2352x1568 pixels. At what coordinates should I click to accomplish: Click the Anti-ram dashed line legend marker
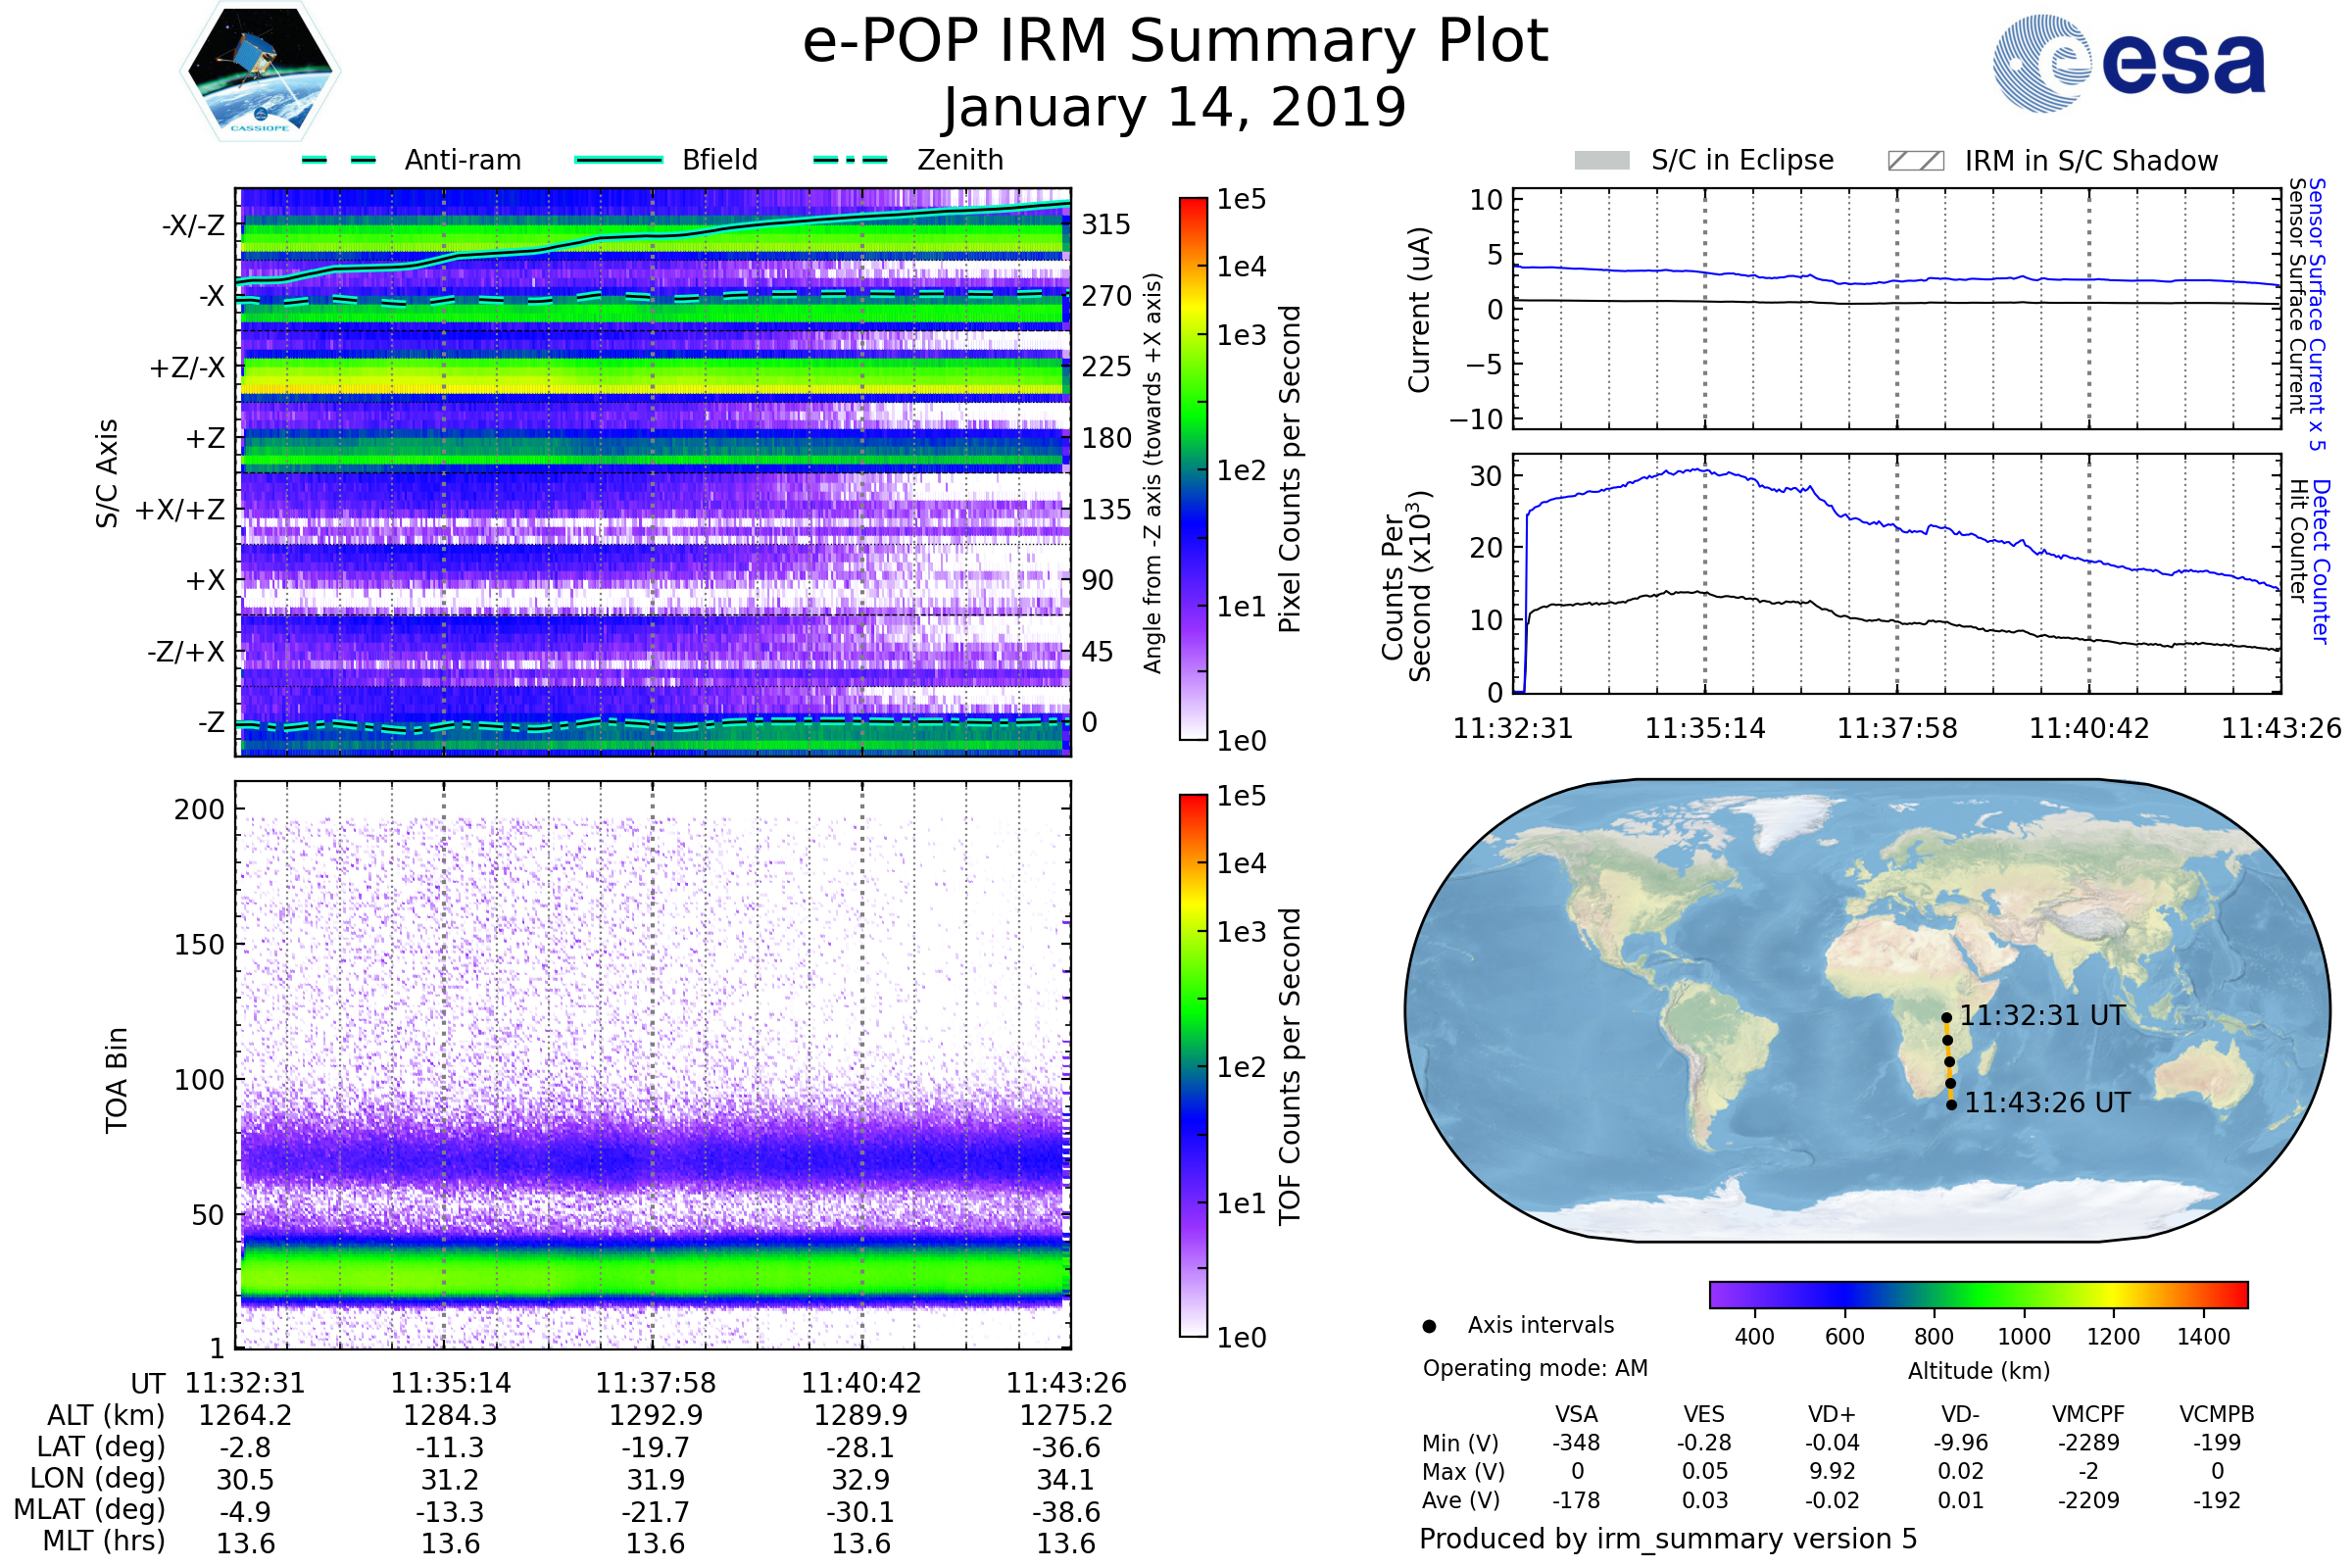(x=339, y=160)
